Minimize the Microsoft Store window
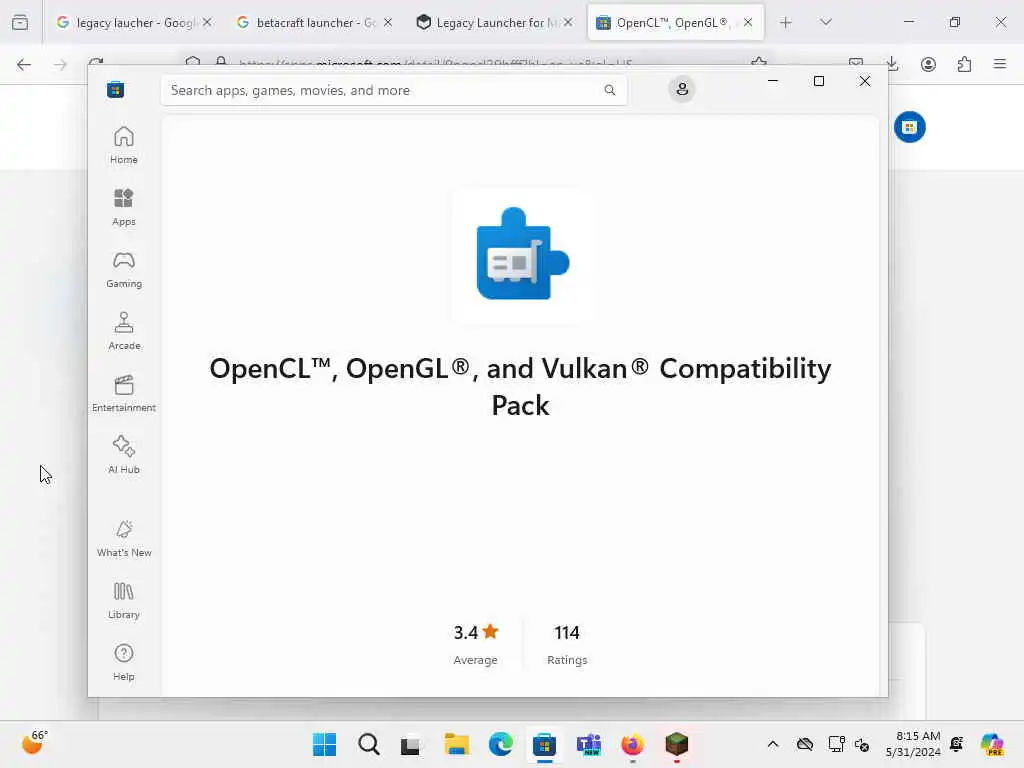 (x=773, y=81)
